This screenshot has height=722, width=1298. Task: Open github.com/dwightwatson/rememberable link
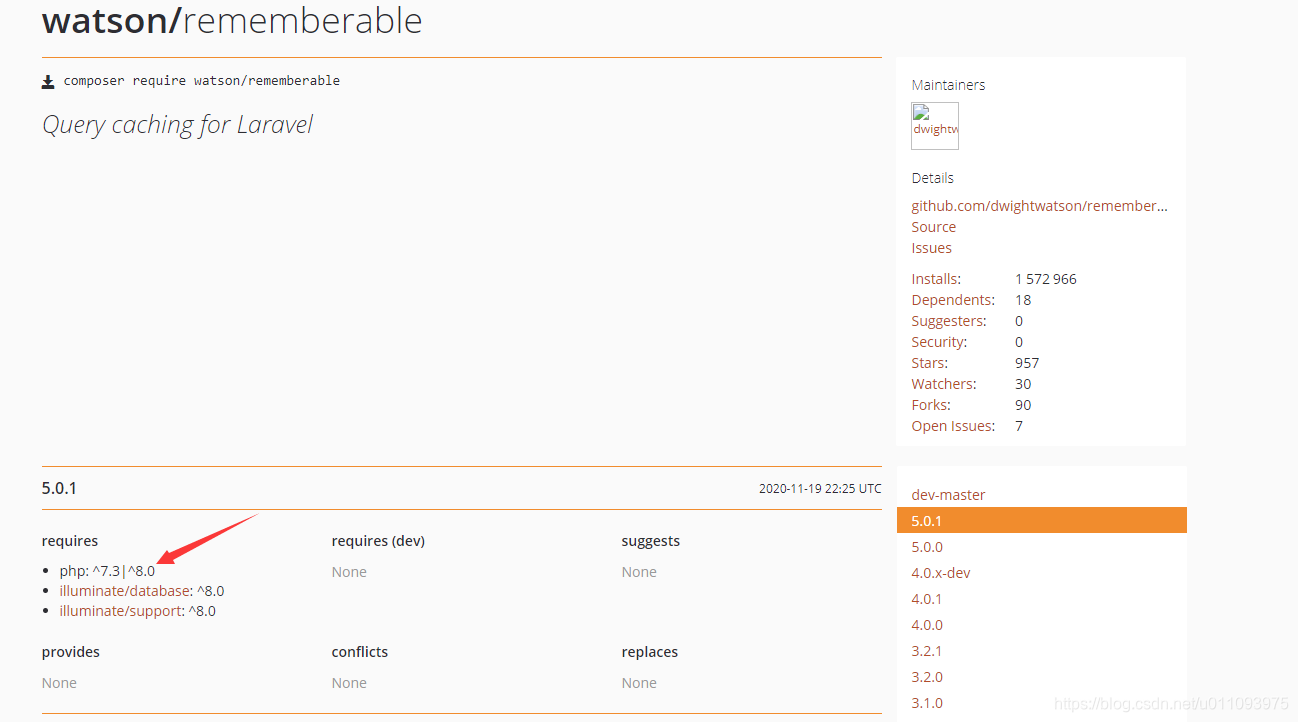click(x=1040, y=206)
